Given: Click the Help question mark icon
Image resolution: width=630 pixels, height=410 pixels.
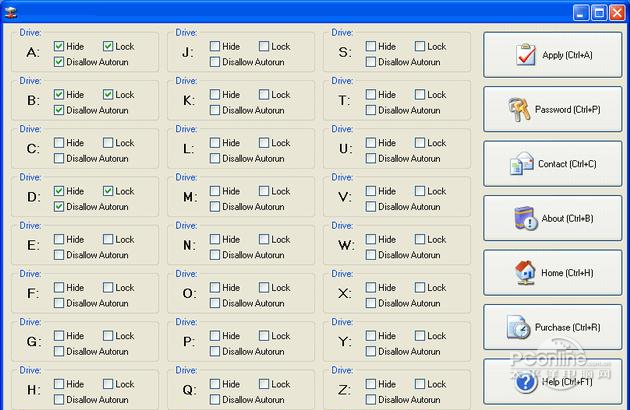Looking at the screenshot, I should coord(526,382).
